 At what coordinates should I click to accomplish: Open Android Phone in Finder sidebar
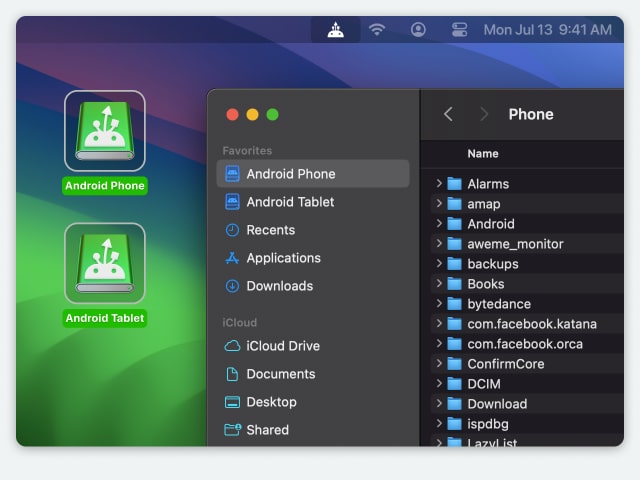pos(313,174)
